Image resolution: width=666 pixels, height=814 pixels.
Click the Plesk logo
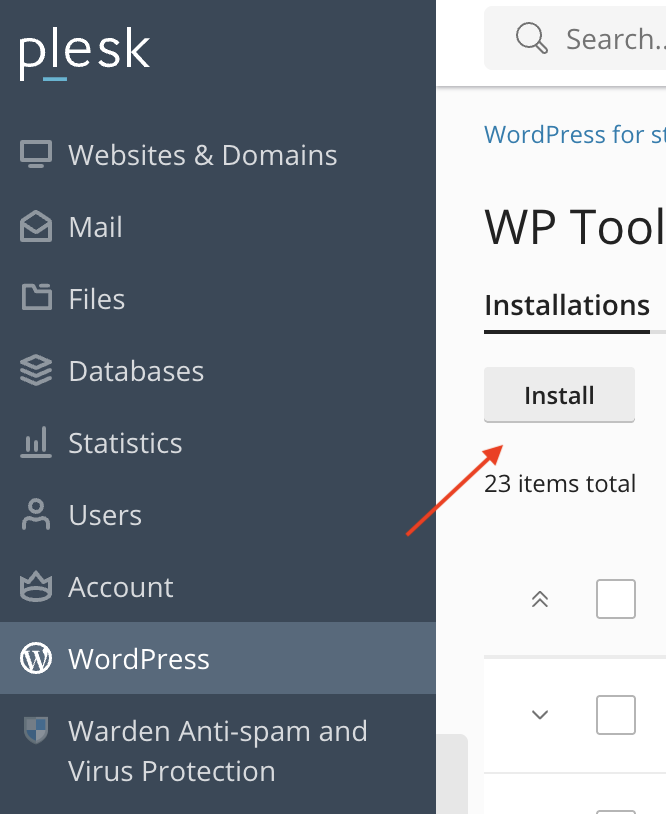84,52
